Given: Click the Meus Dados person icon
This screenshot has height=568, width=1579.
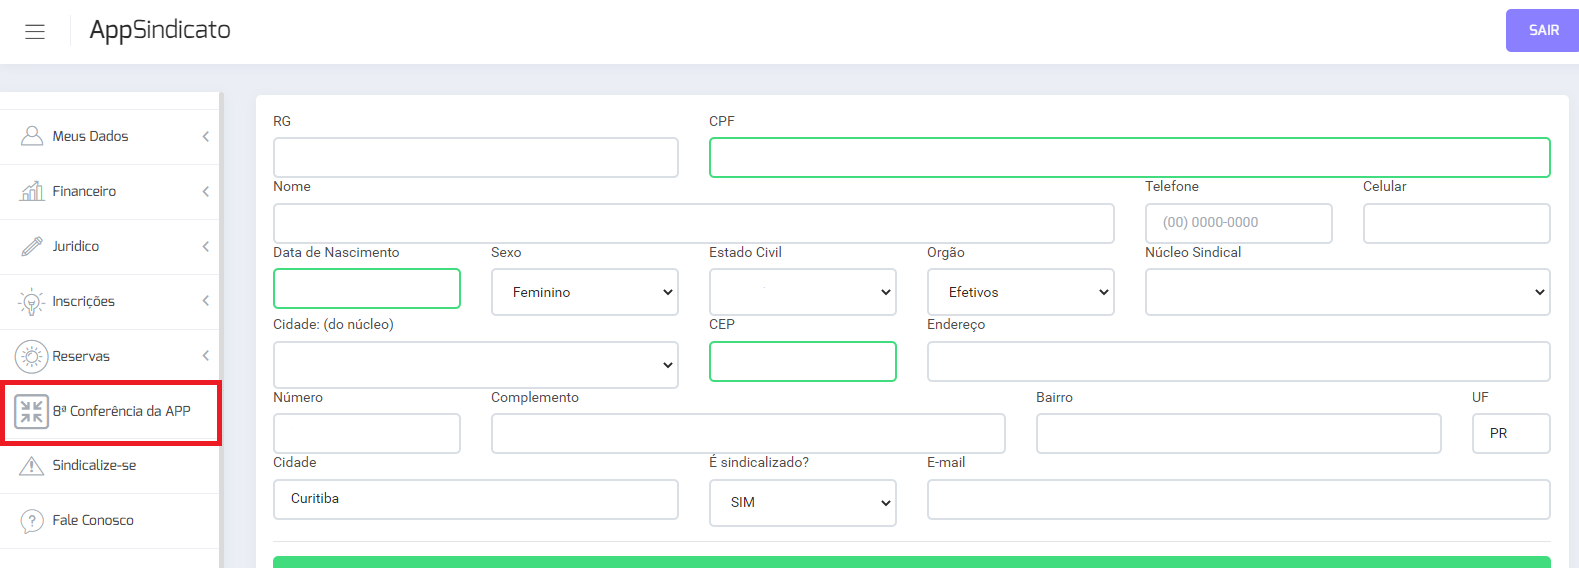Looking at the screenshot, I should pos(32,136).
